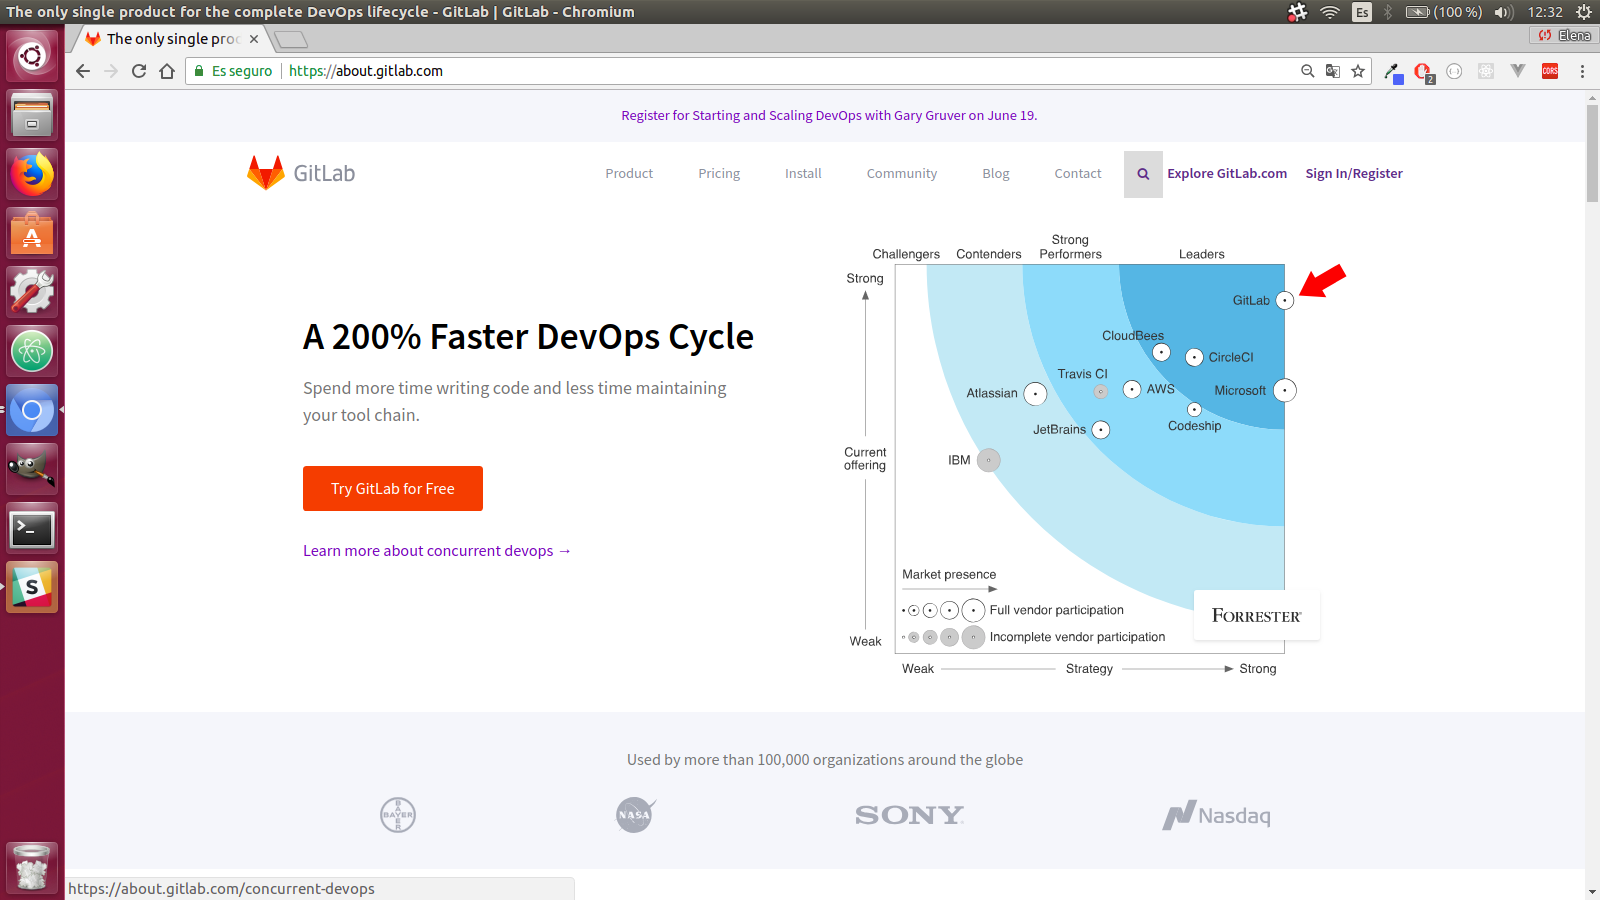Open the Trash in the launcher
This screenshot has height=900, width=1600.
[x=32, y=867]
